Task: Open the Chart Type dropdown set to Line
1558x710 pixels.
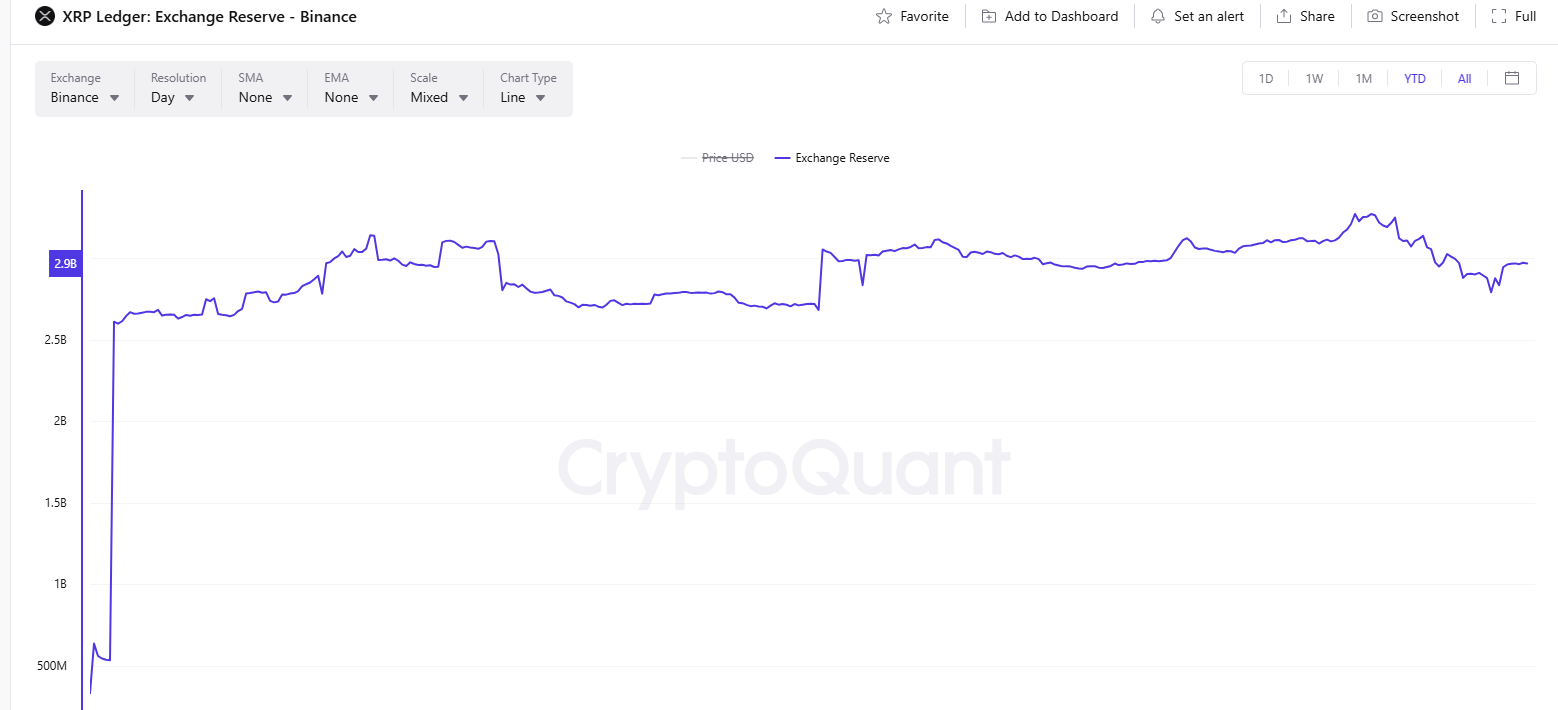Action: 528,89
